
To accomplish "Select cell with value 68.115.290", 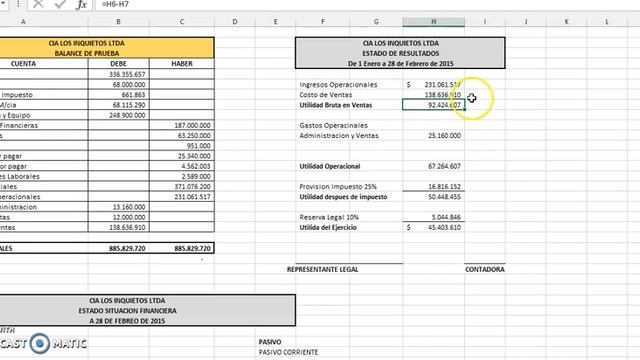I will [x=118, y=105].
